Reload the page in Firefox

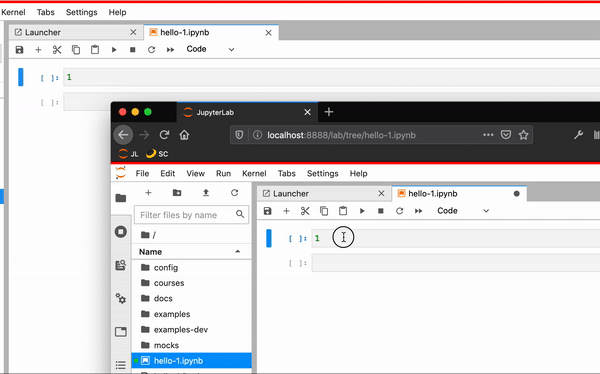click(164, 135)
